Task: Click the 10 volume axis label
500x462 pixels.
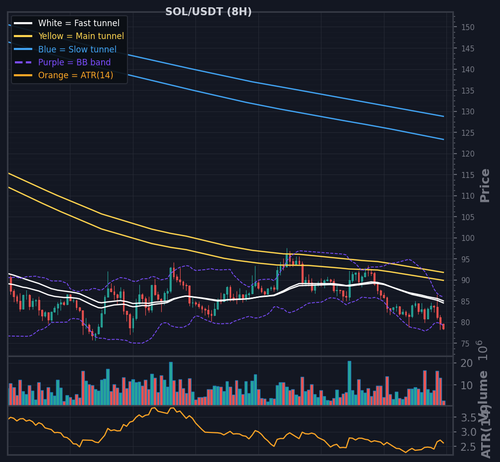Action: [467, 385]
